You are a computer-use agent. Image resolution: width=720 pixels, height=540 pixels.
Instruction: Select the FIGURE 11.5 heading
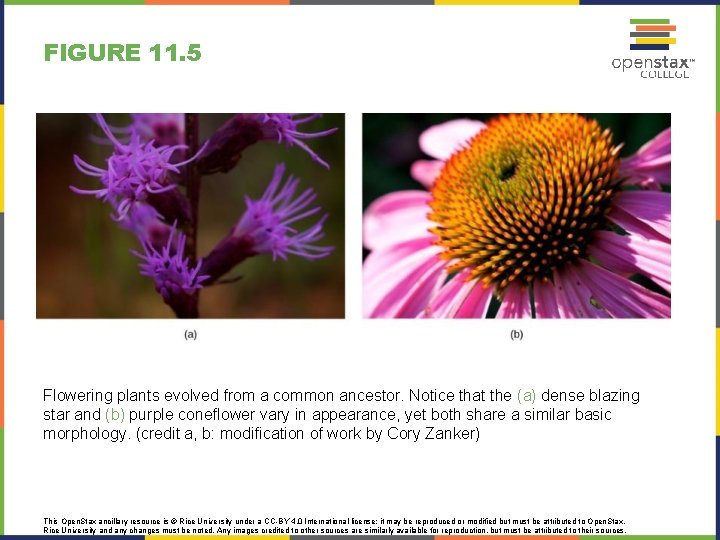pyautogui.click(x=123, y=52)
